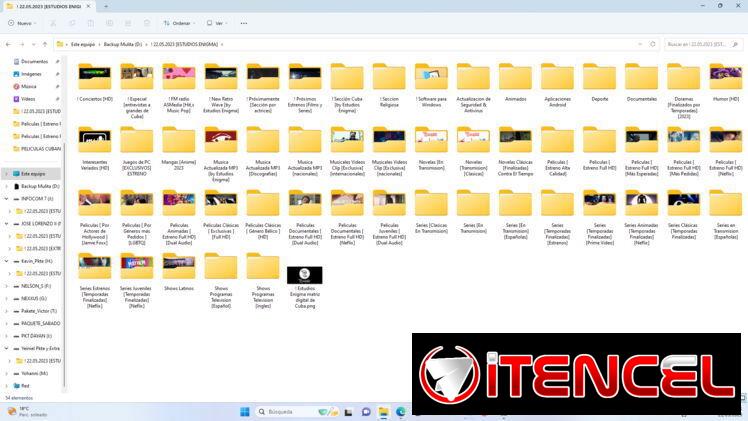748x421 pixels.
Task: Select the Shows Latinos folder
Action: 179,272
